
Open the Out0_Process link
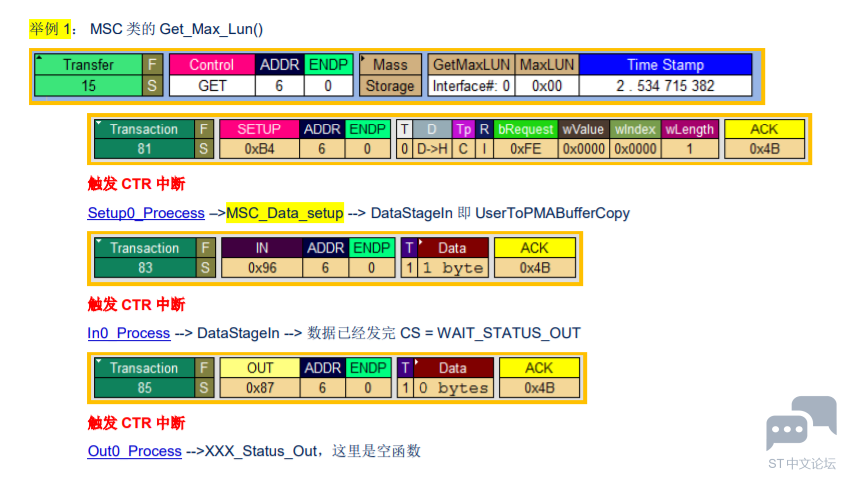point(135,451)
